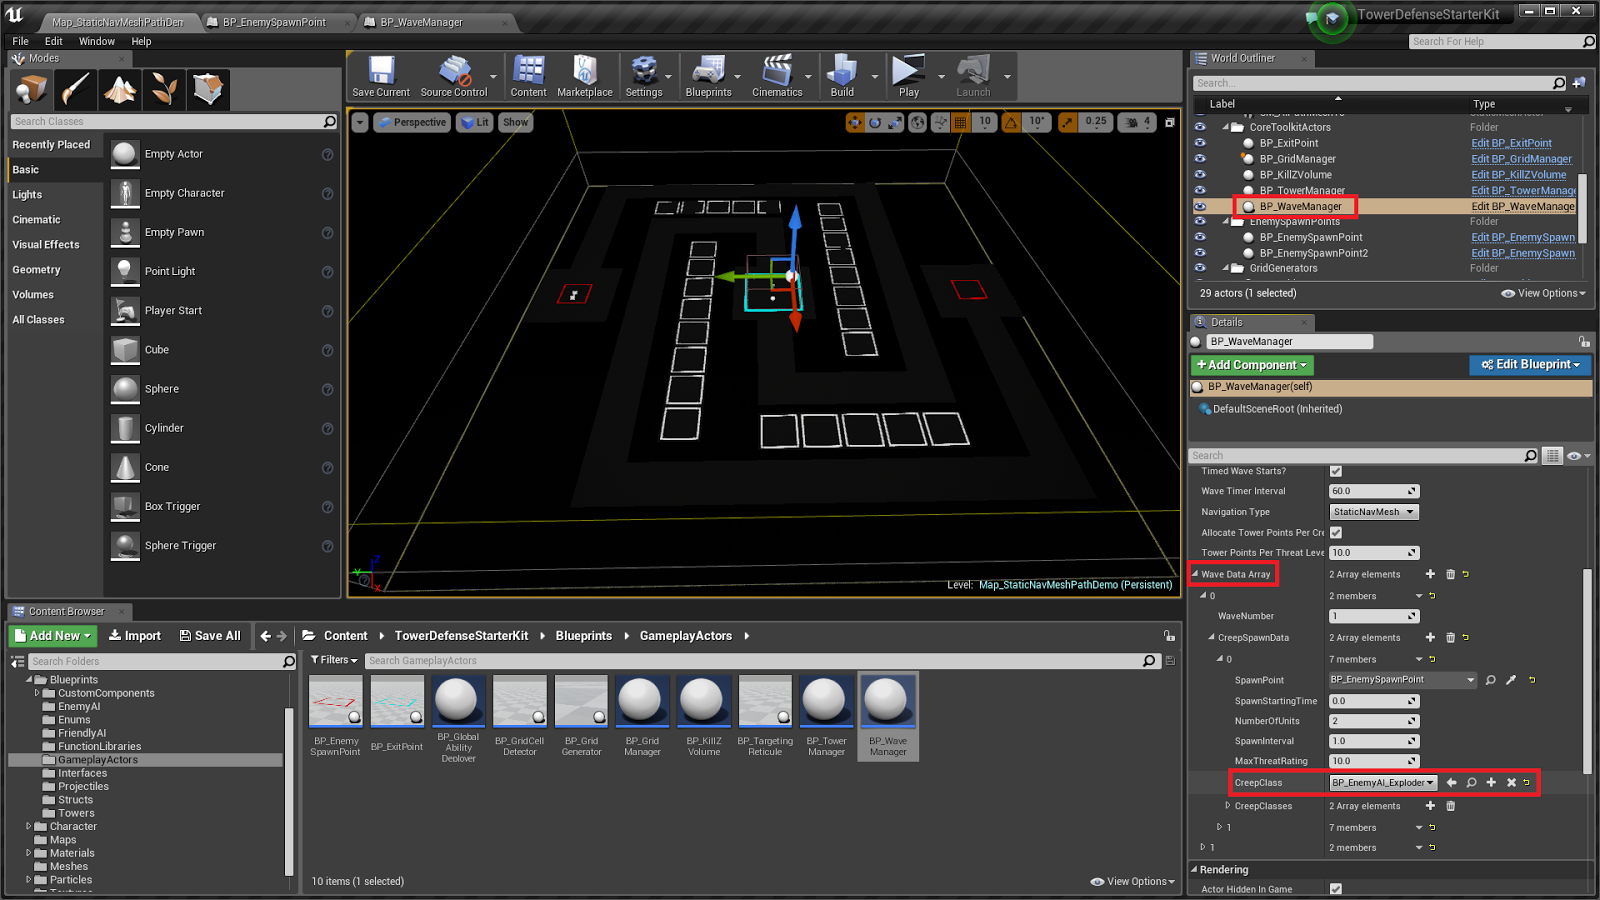This screenshot has height=900, width=1600.
Task: Find SpawnPoint actor with magnifier icon
Action: pyautogui.click(x=1491, y=680)
